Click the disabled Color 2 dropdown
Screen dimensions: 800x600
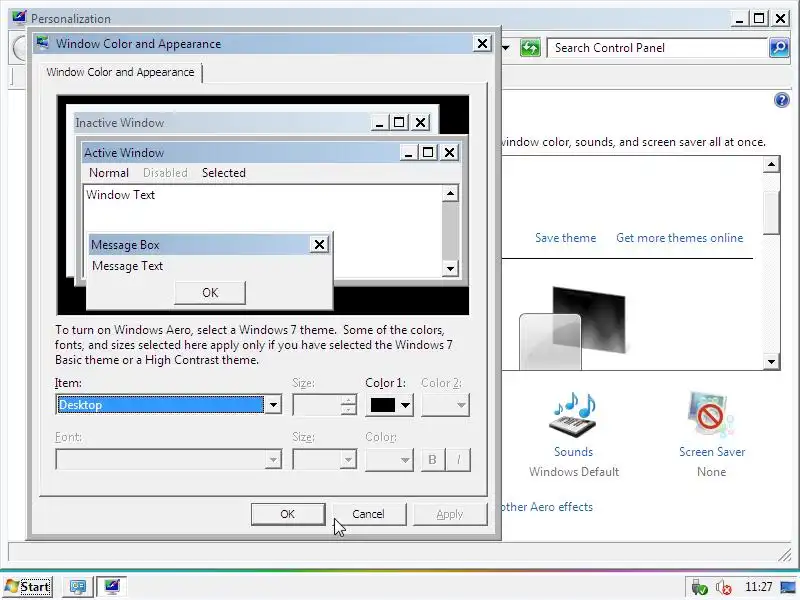click(445, 405)
